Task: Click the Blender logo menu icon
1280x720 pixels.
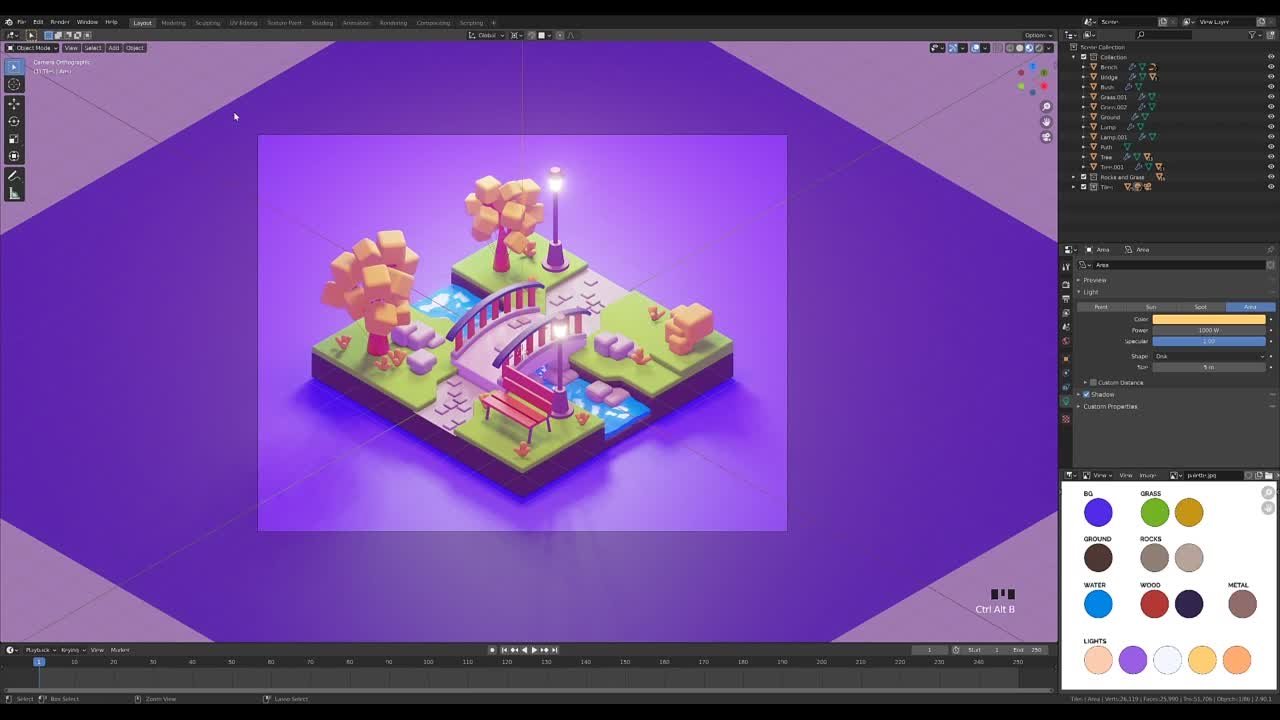Action: (9, 22)
